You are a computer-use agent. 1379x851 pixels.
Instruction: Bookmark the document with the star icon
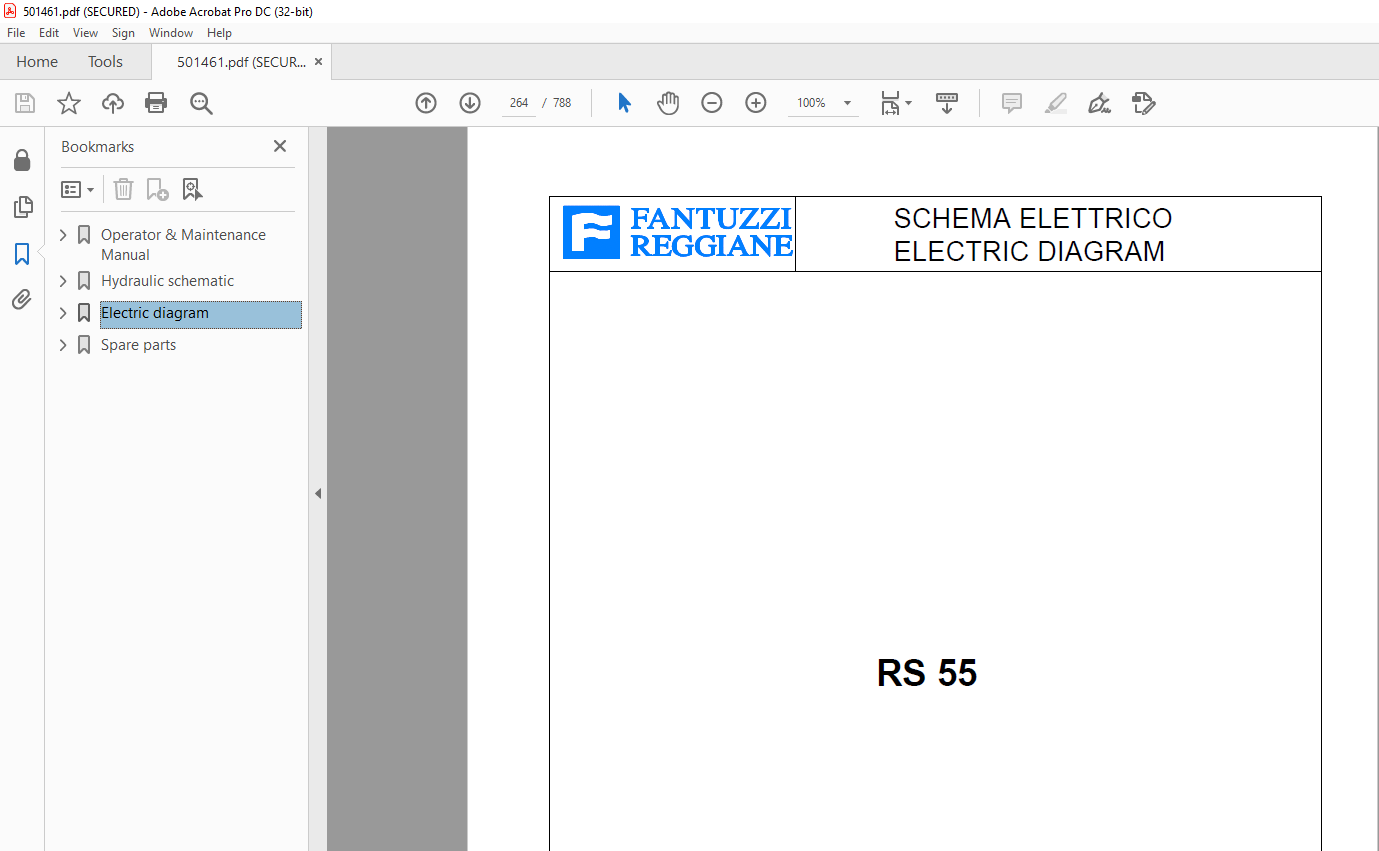pyautogui.click(x=69, y=103)
